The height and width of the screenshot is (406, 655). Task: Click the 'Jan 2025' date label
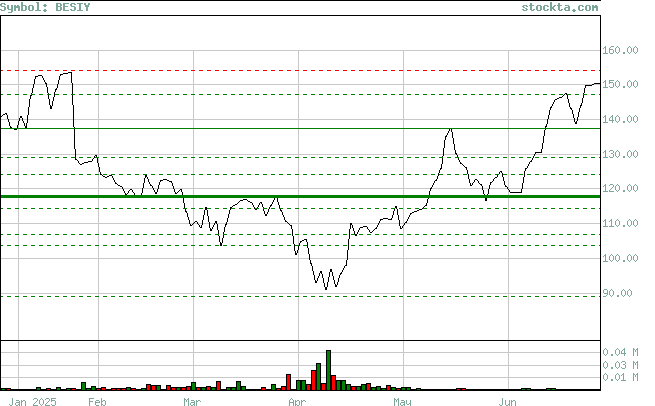(x=33, y=402)
